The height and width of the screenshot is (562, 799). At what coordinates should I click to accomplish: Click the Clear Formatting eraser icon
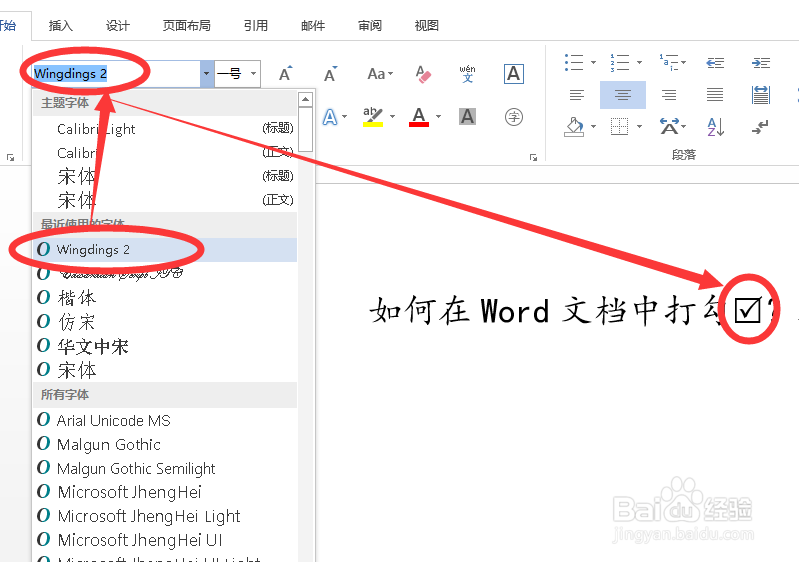423,74
